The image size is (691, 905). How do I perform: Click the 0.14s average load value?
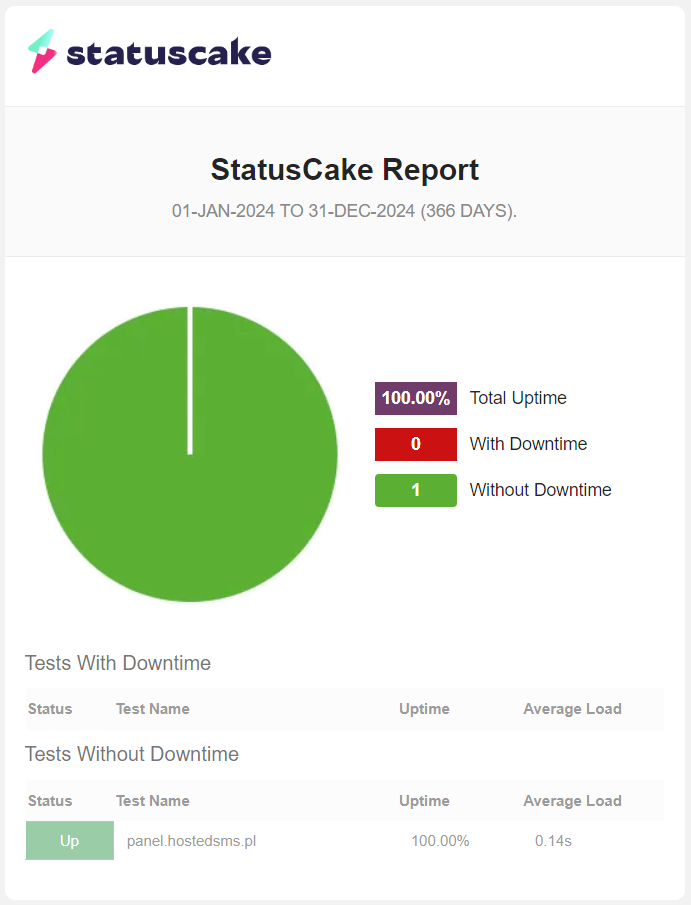click(x=553, y=841)
